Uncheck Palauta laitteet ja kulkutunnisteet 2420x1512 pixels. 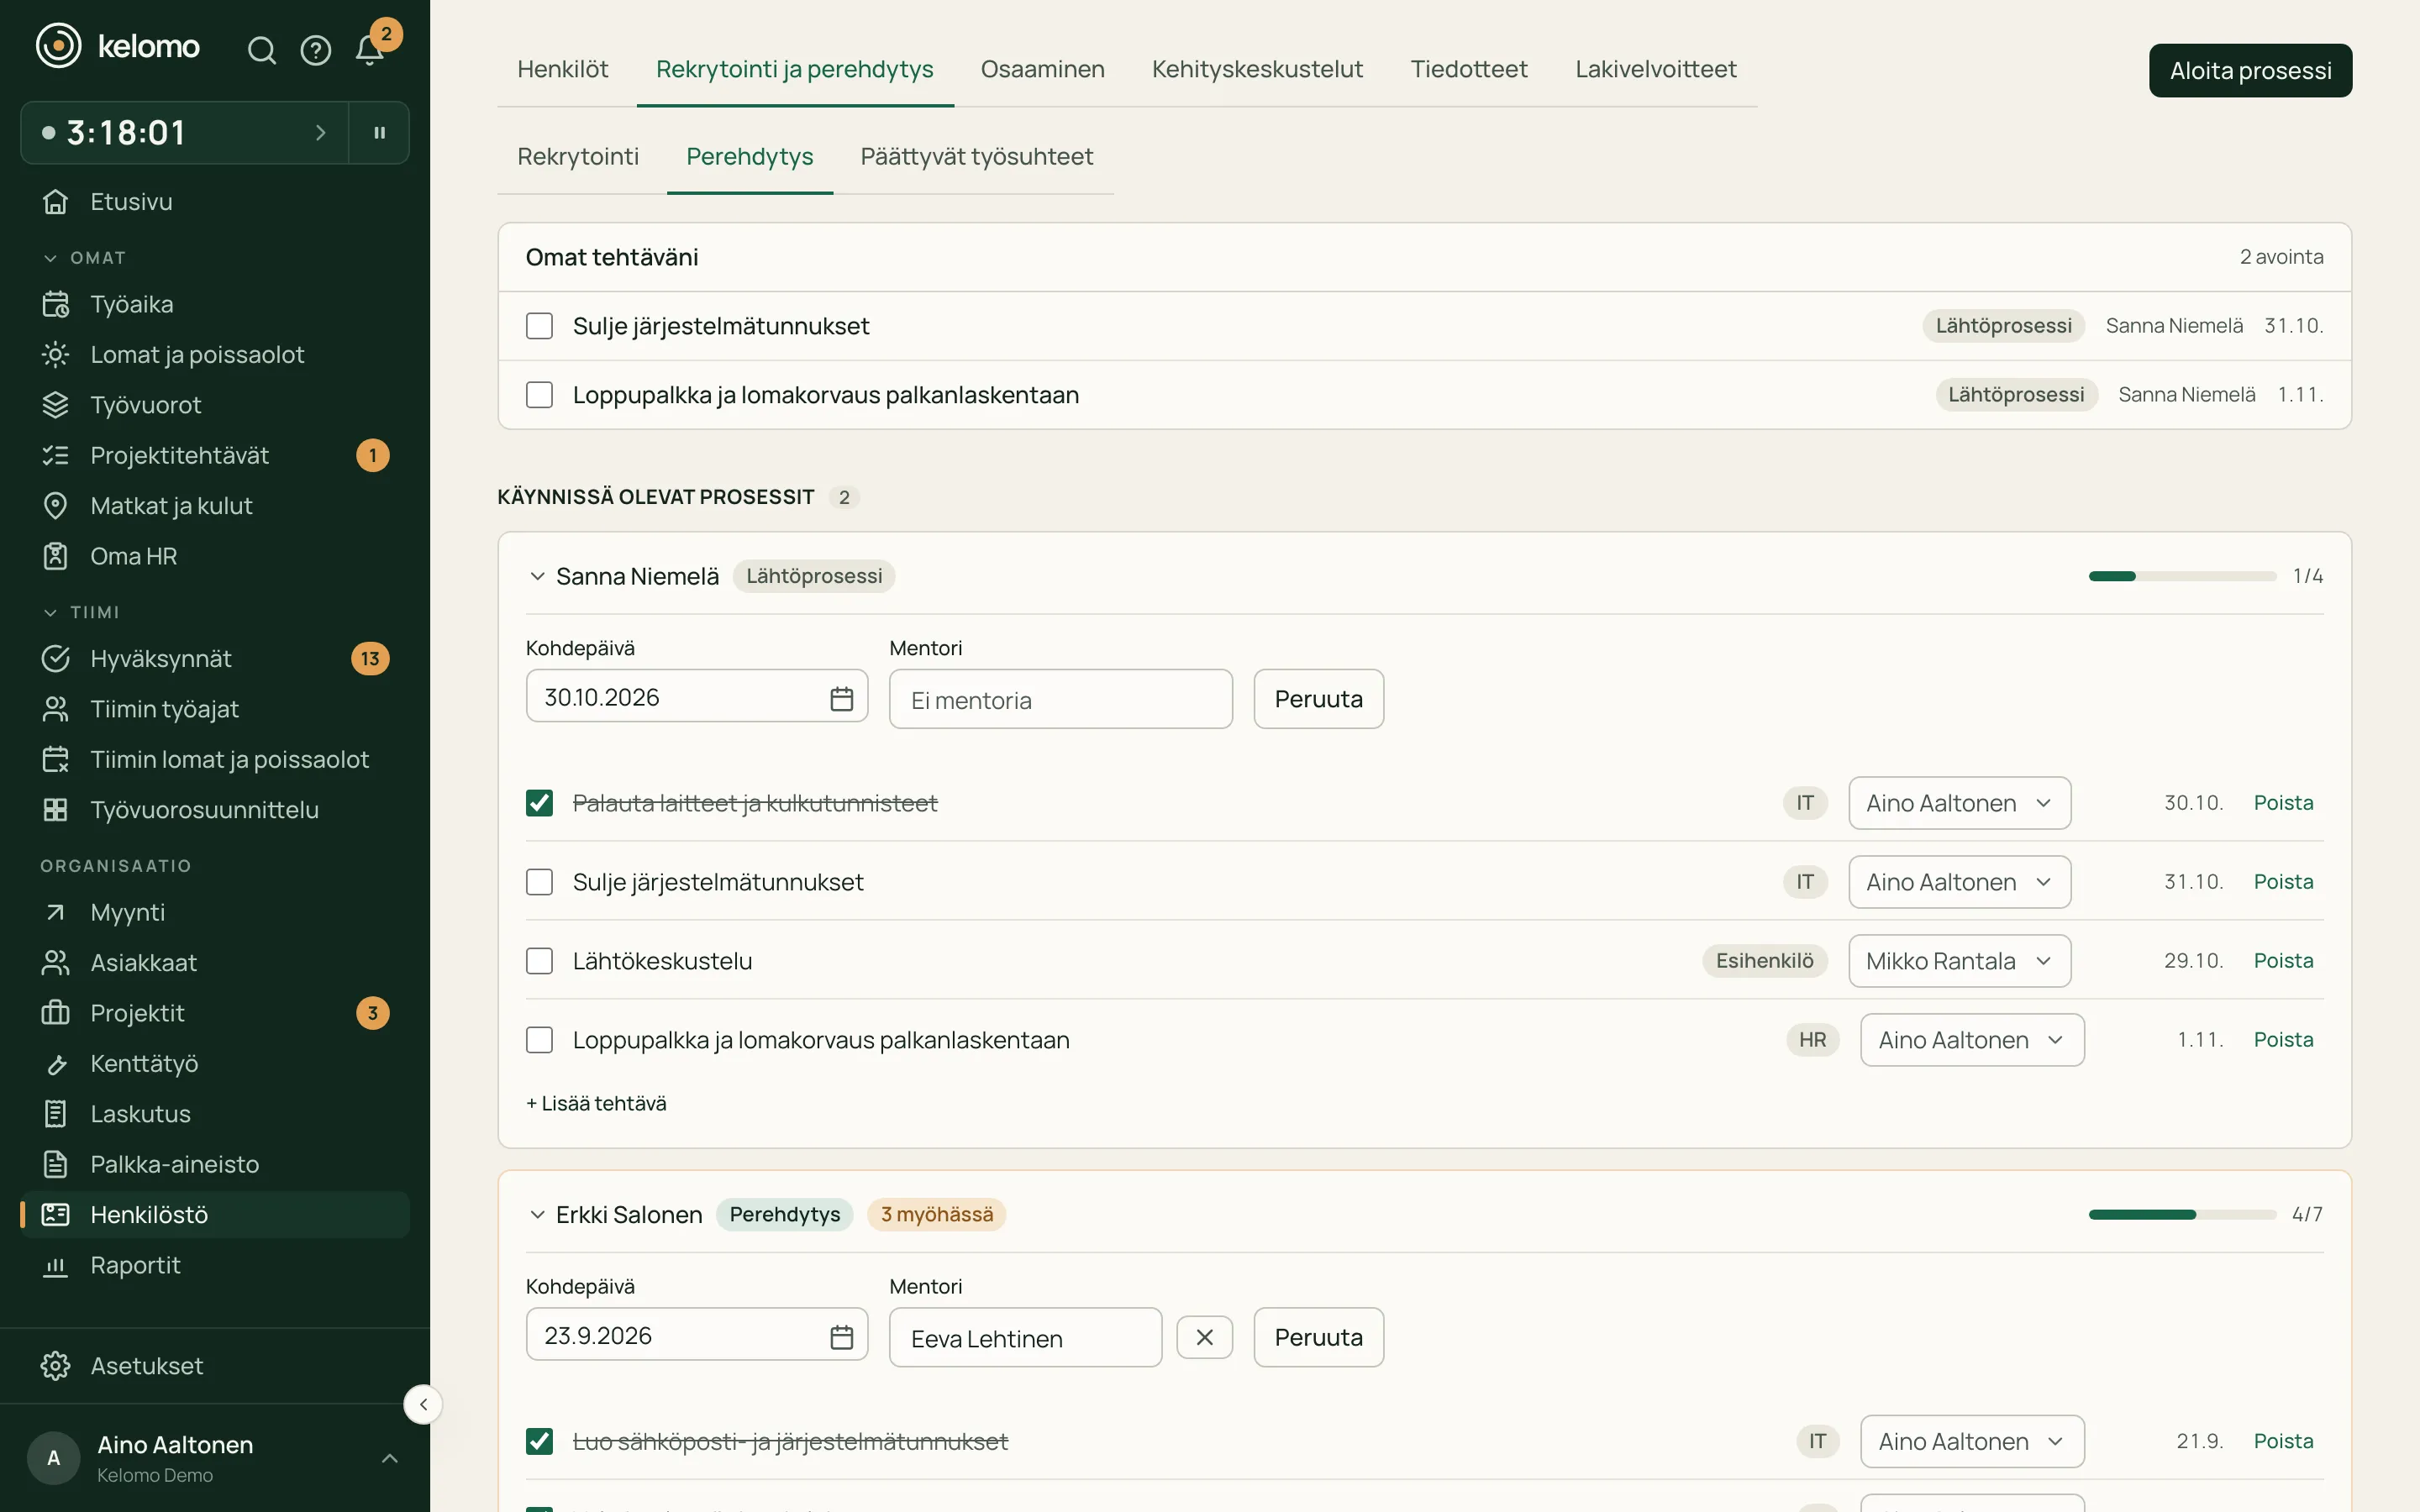[x=539, y=803]
